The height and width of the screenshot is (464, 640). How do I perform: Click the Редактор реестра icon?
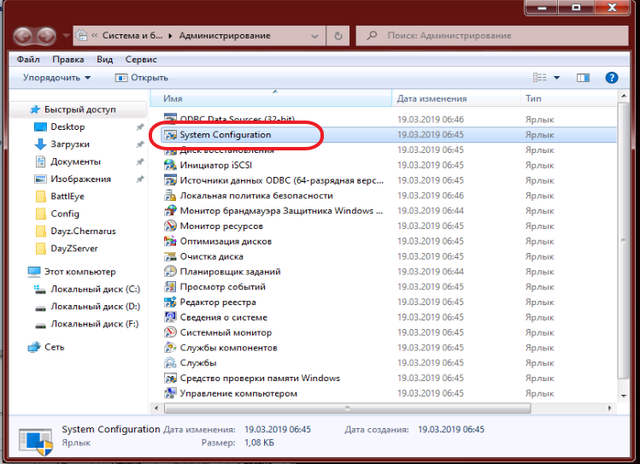pos(170,302)
